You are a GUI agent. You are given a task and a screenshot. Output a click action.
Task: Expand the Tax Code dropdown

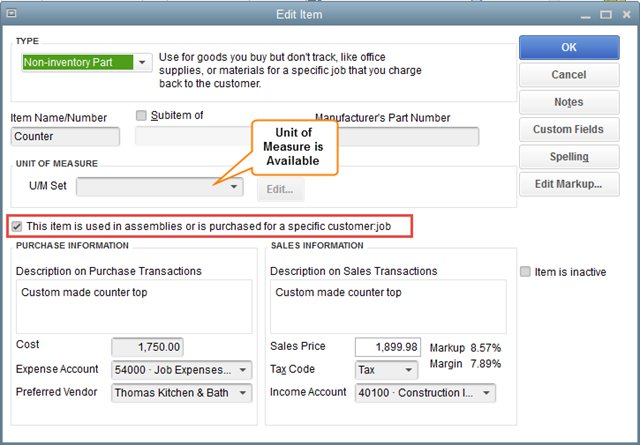pos(410,370)
